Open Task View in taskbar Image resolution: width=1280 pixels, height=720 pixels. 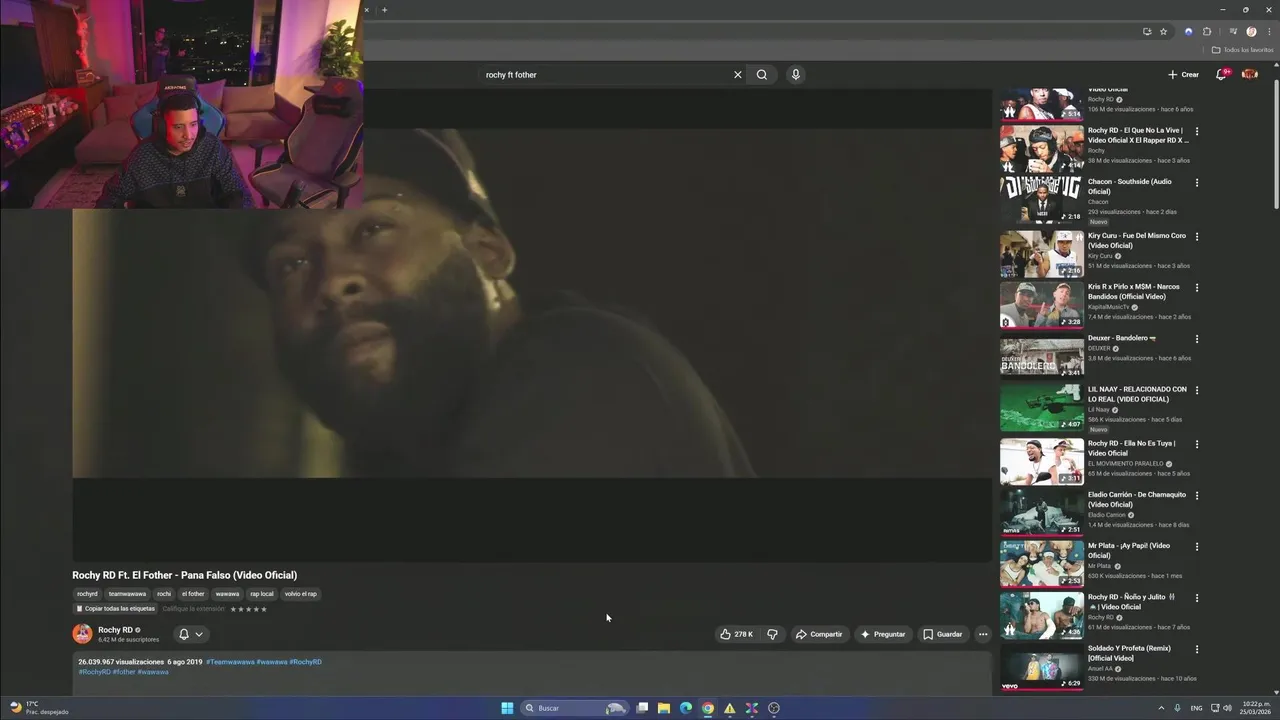point(642,708)
